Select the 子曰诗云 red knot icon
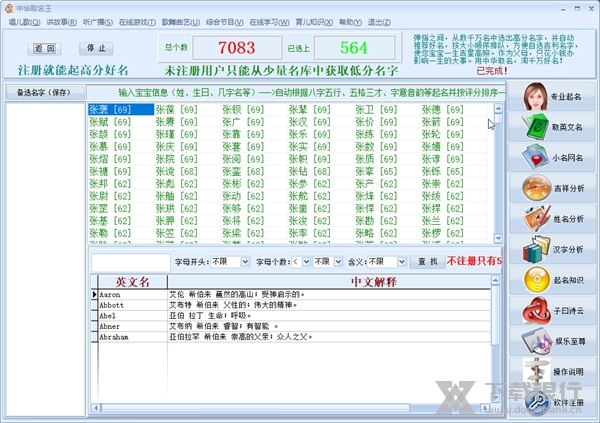This screenshot has width=600, height=423. click(x=536, y=310)
